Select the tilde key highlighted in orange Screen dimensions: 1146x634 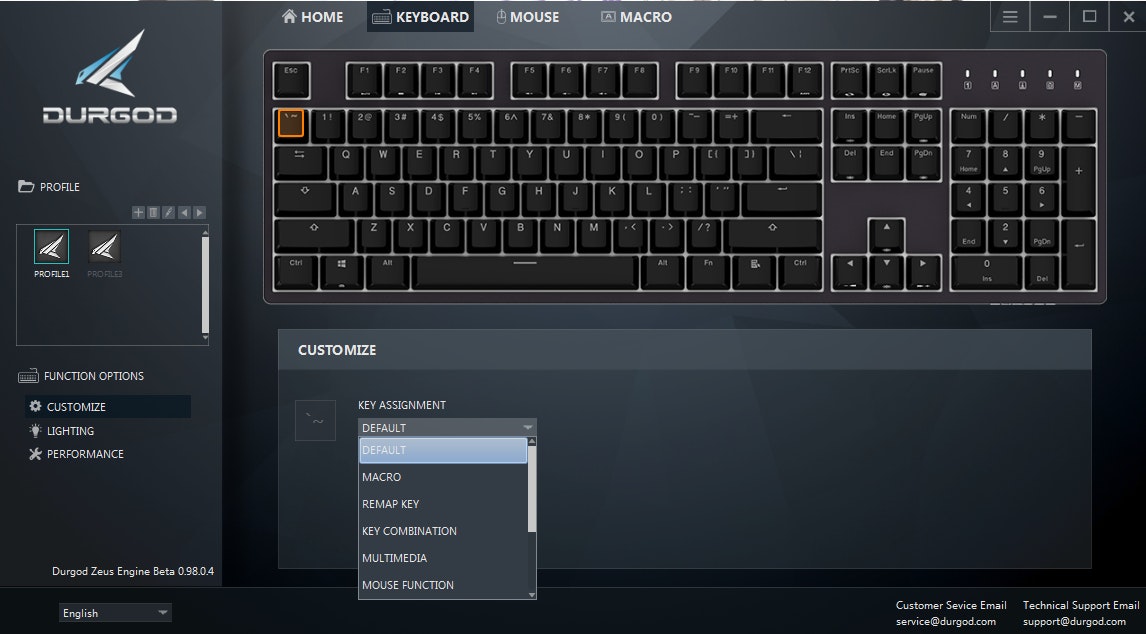(291, 123)
